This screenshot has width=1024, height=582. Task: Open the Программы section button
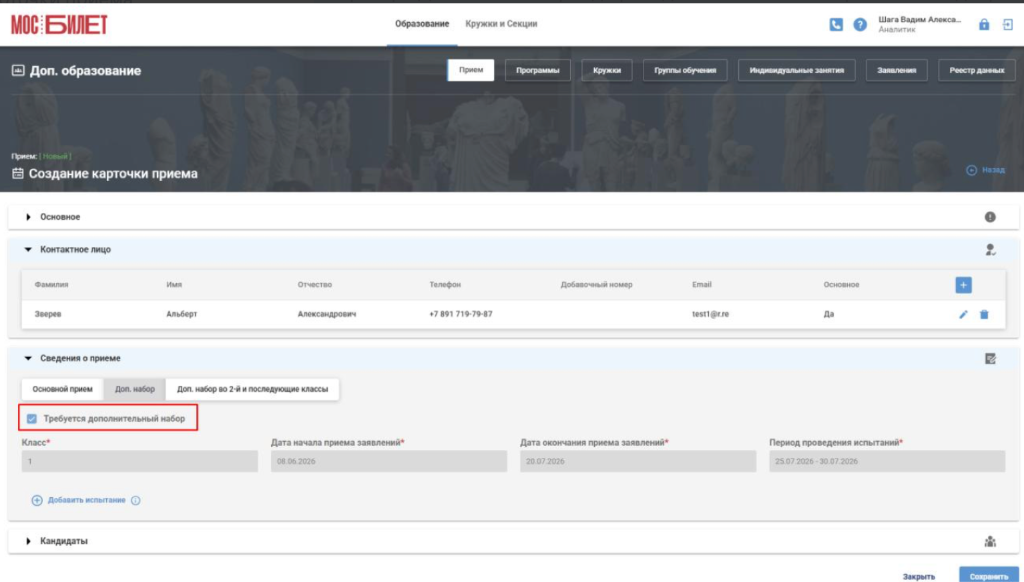tap(537, 70)
